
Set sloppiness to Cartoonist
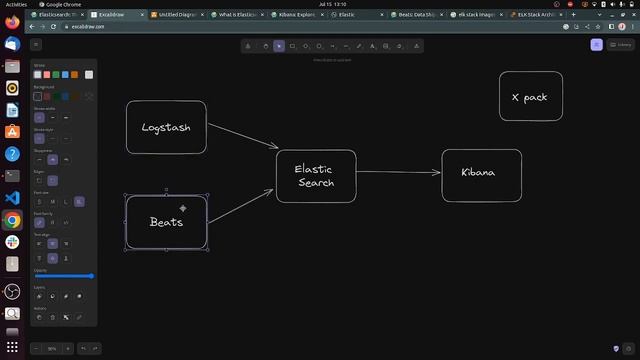[x=66, y=160]
